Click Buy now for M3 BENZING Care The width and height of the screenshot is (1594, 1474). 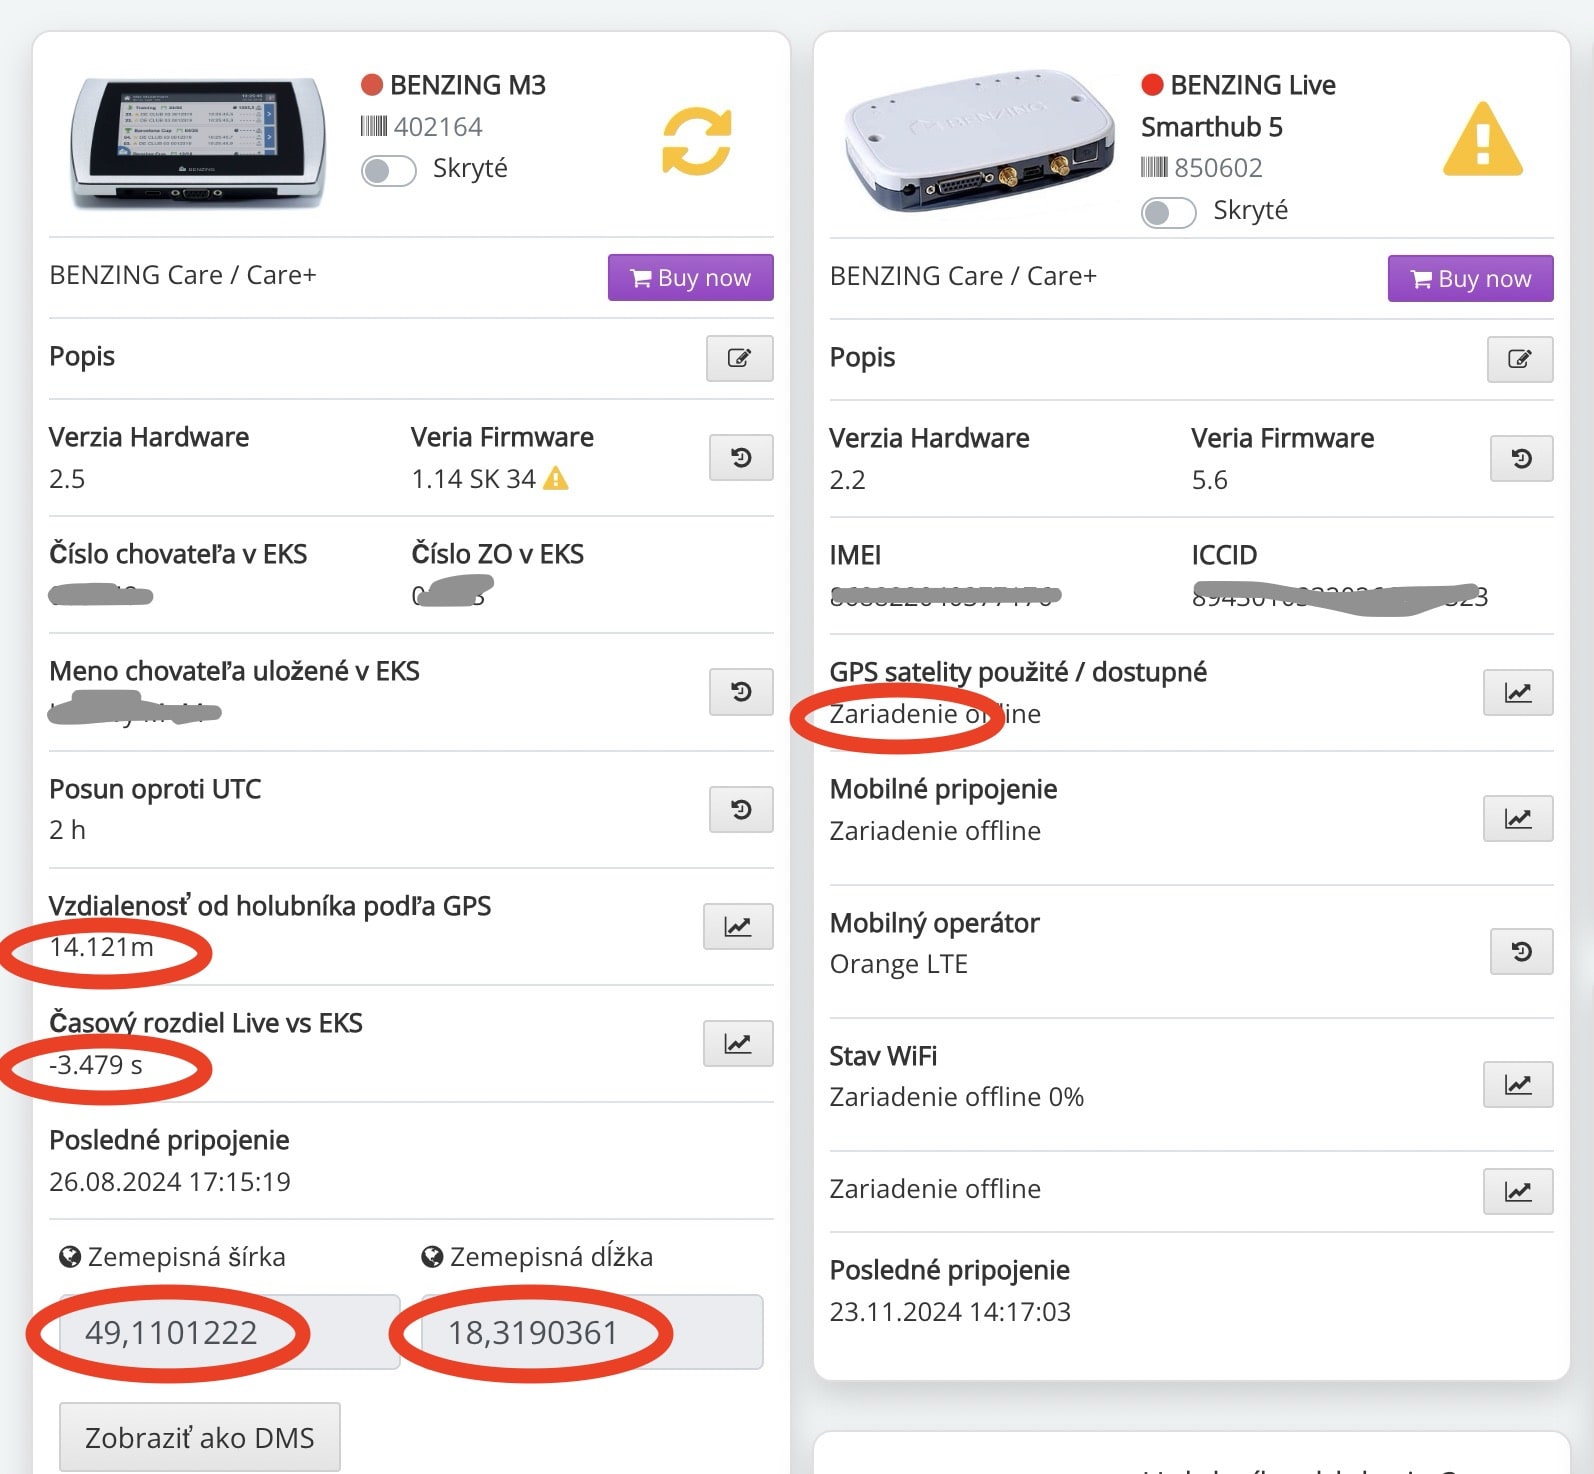690,277
